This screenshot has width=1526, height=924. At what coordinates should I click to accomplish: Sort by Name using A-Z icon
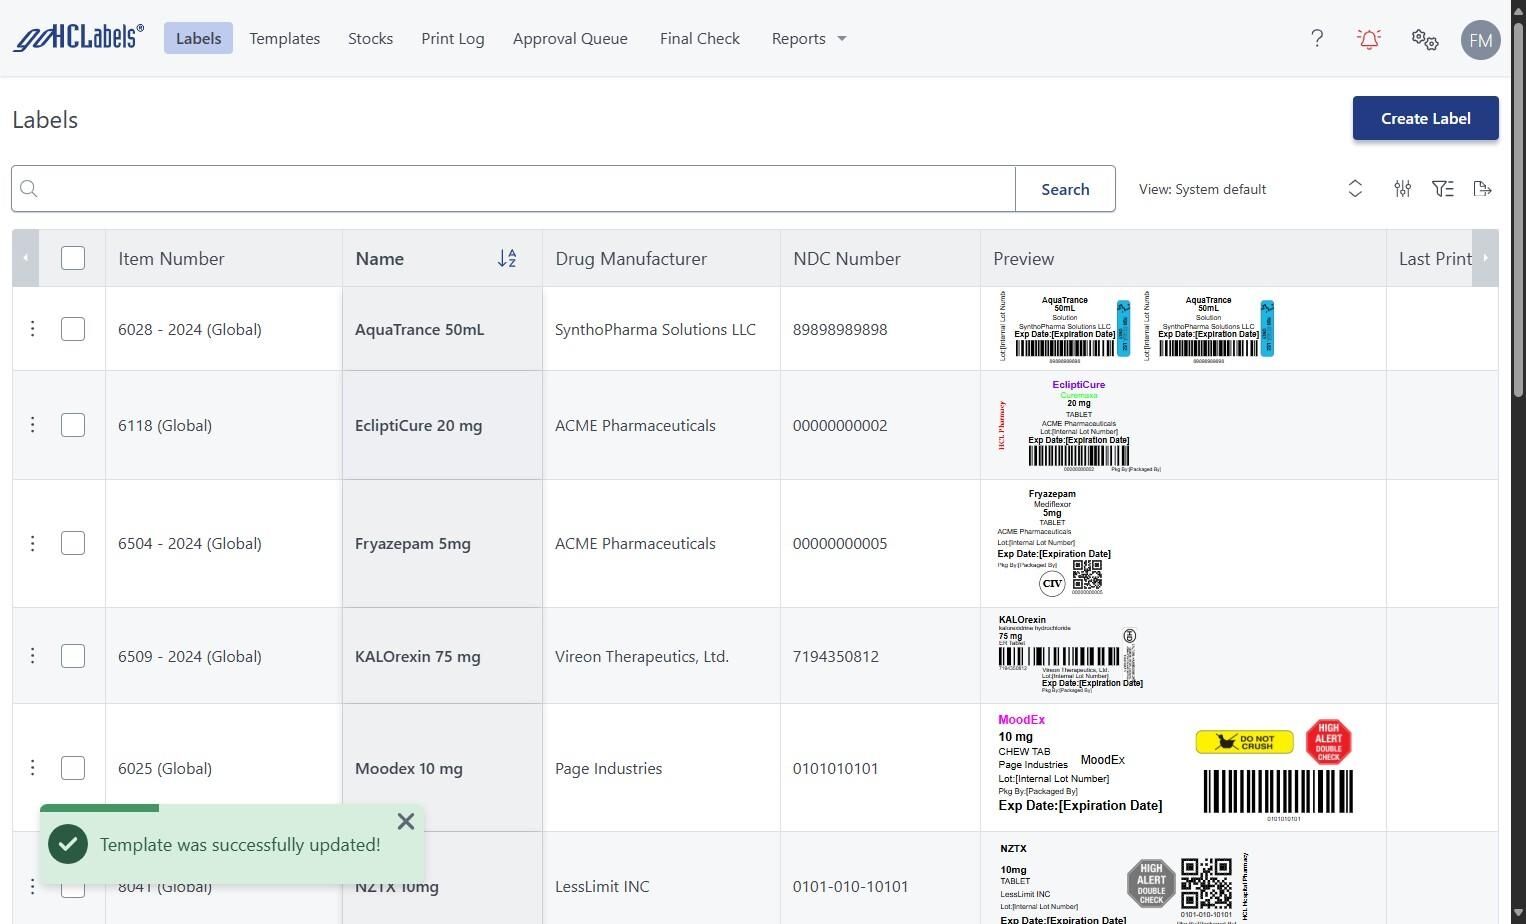point(507,259)
